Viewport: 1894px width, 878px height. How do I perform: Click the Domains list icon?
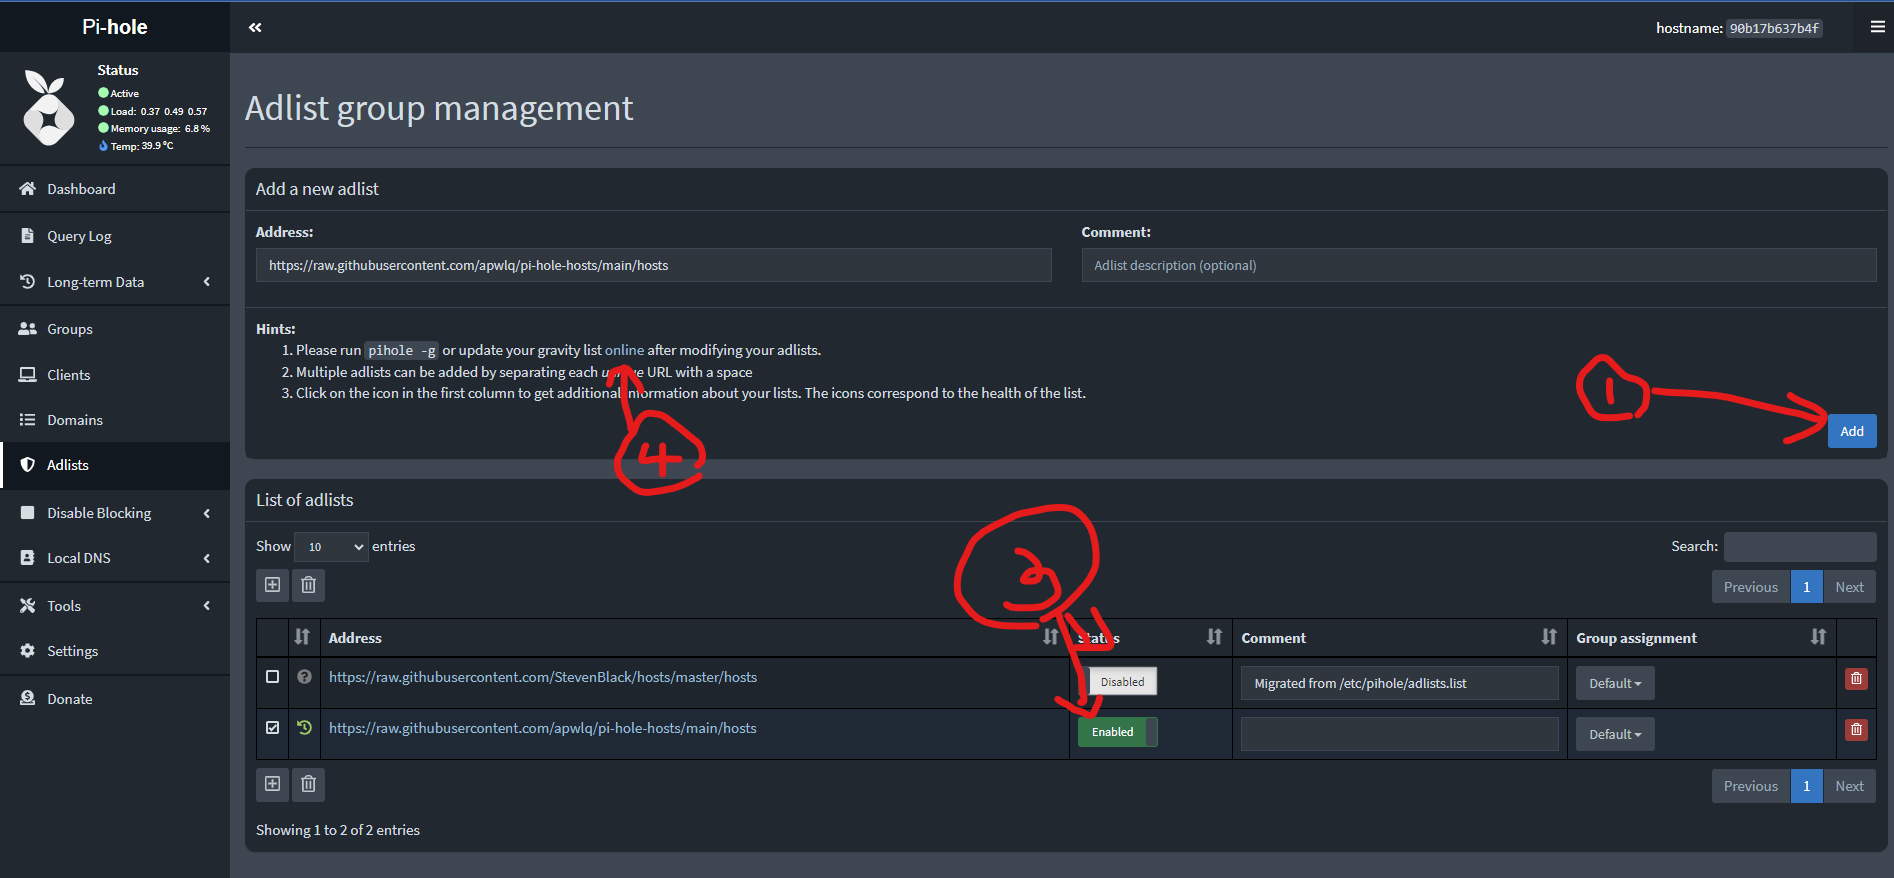tap(28, 420)
